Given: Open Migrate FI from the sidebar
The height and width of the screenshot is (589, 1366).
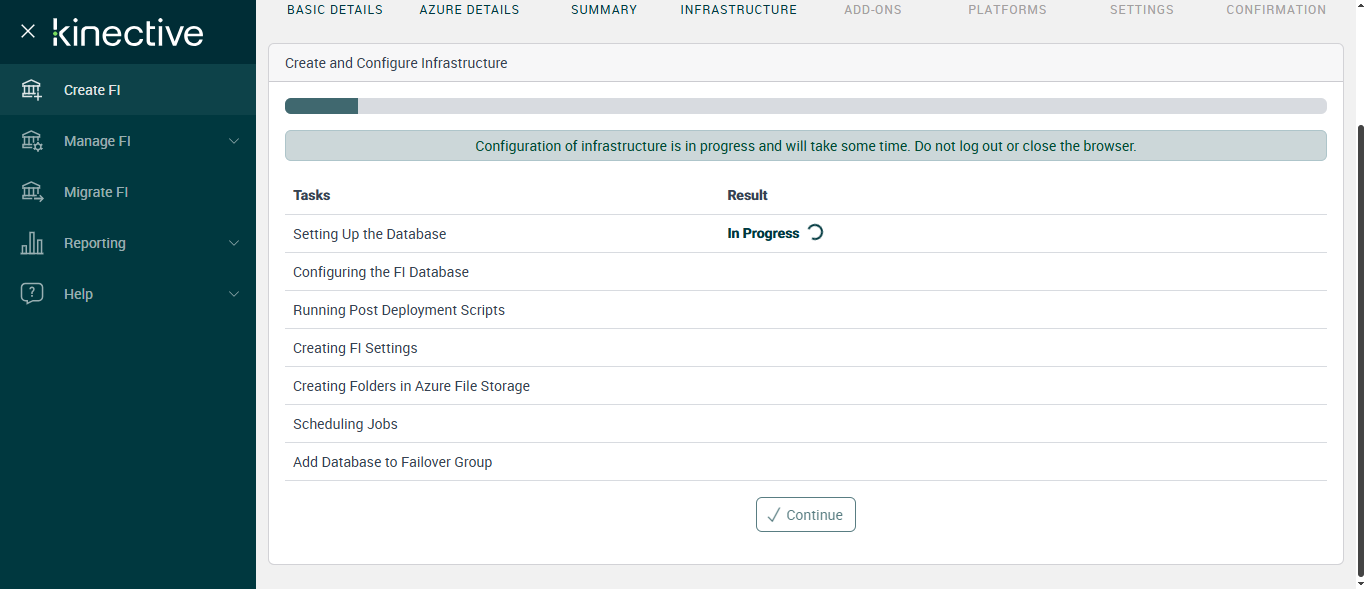Looking at the screenshot, I should pyautogui.click(x=96, y=192).
